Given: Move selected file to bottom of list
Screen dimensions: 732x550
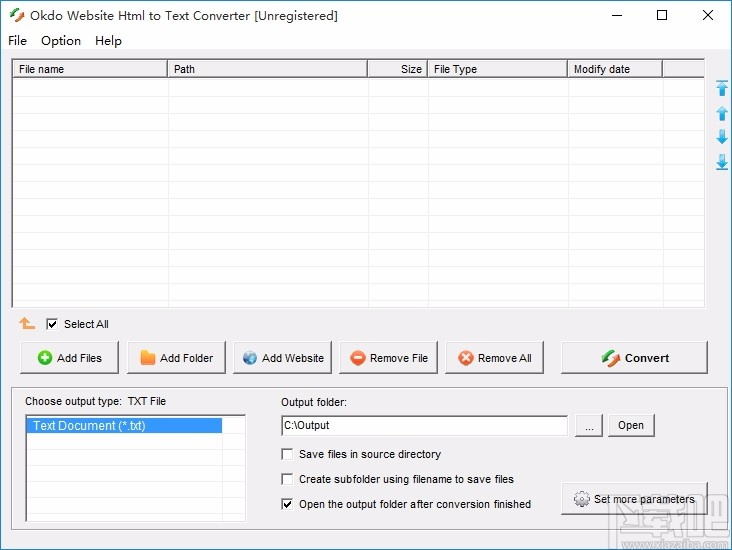Looking at the screenshot, I should click(722, 162).
